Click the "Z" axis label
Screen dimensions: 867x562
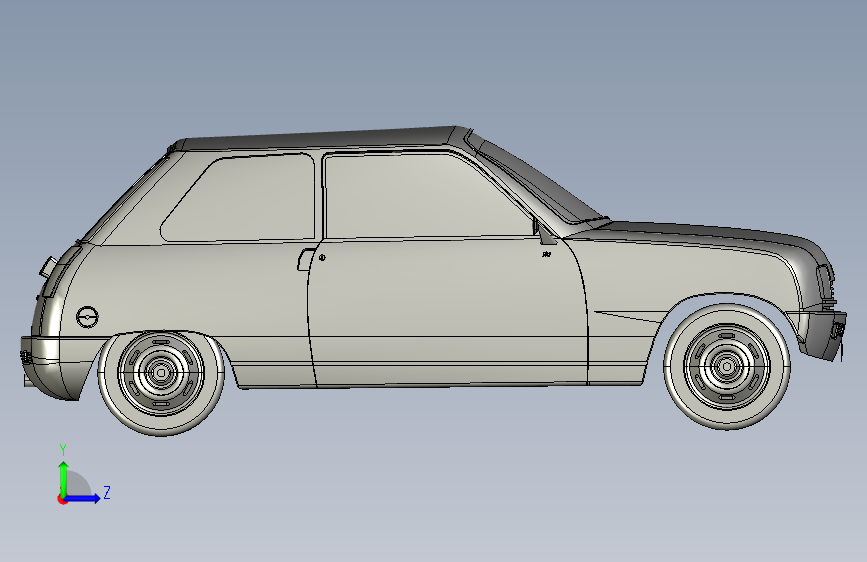point(107,492)
